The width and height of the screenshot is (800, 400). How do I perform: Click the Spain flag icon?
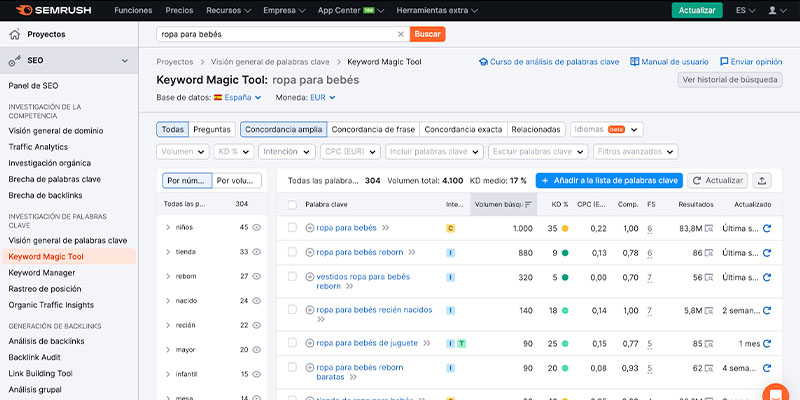(x=218, y=97)
